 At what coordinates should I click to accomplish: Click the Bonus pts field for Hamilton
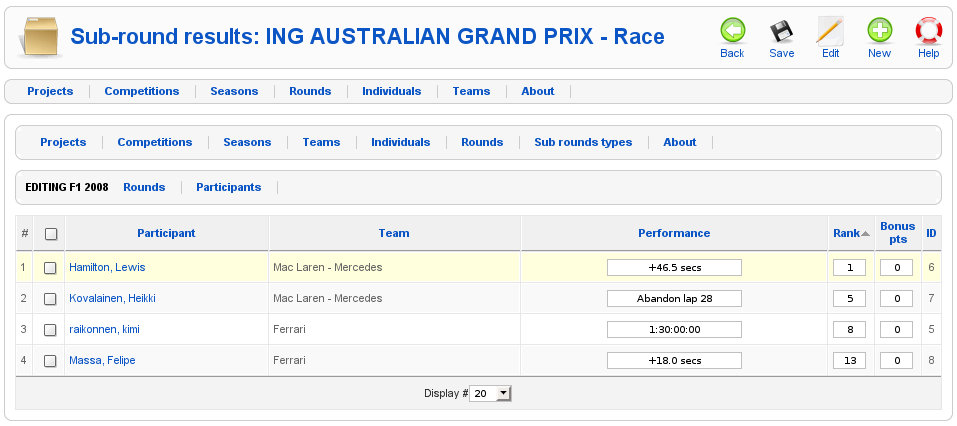pyautogui.click(x=896, y=267)
